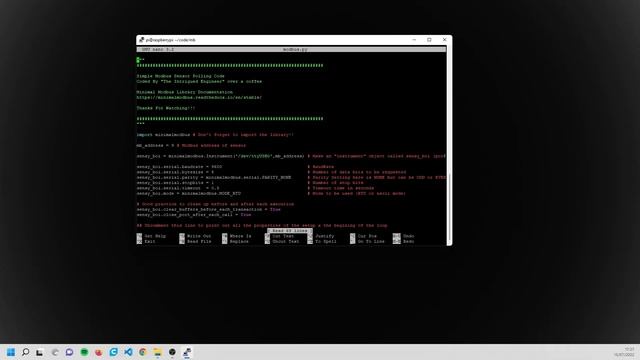This screenshot has height=360, width=640.
Task: Click "Cur Pos" in nano shortcut bar
Action: pyautogui.click(x=367, y=236)
